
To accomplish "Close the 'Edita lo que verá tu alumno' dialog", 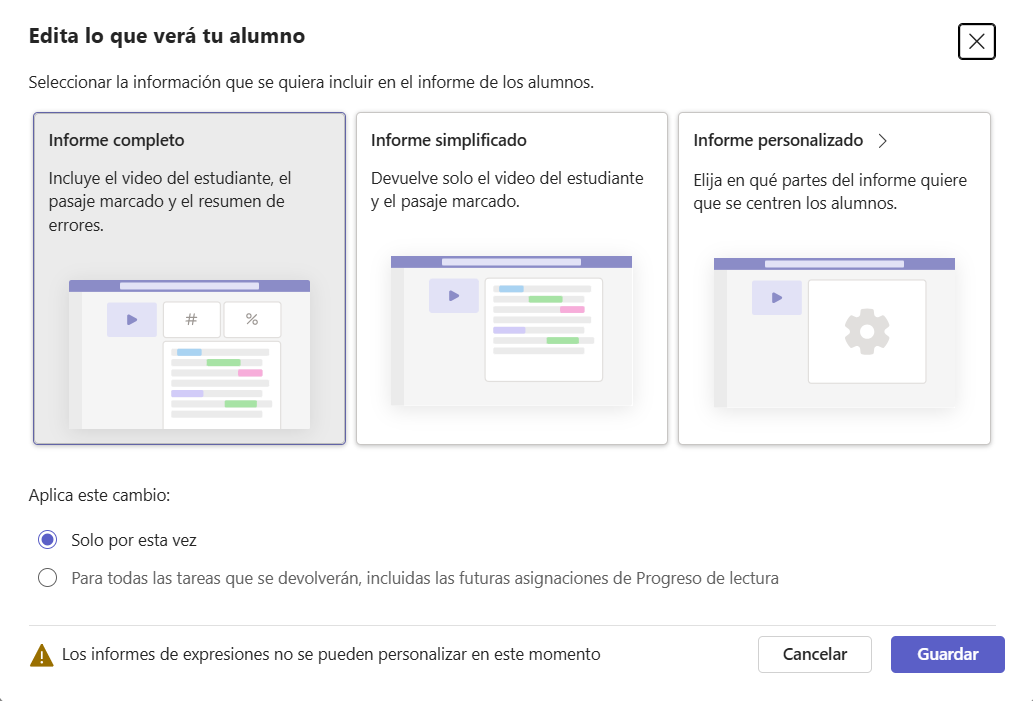I will (x=976, y=42).
